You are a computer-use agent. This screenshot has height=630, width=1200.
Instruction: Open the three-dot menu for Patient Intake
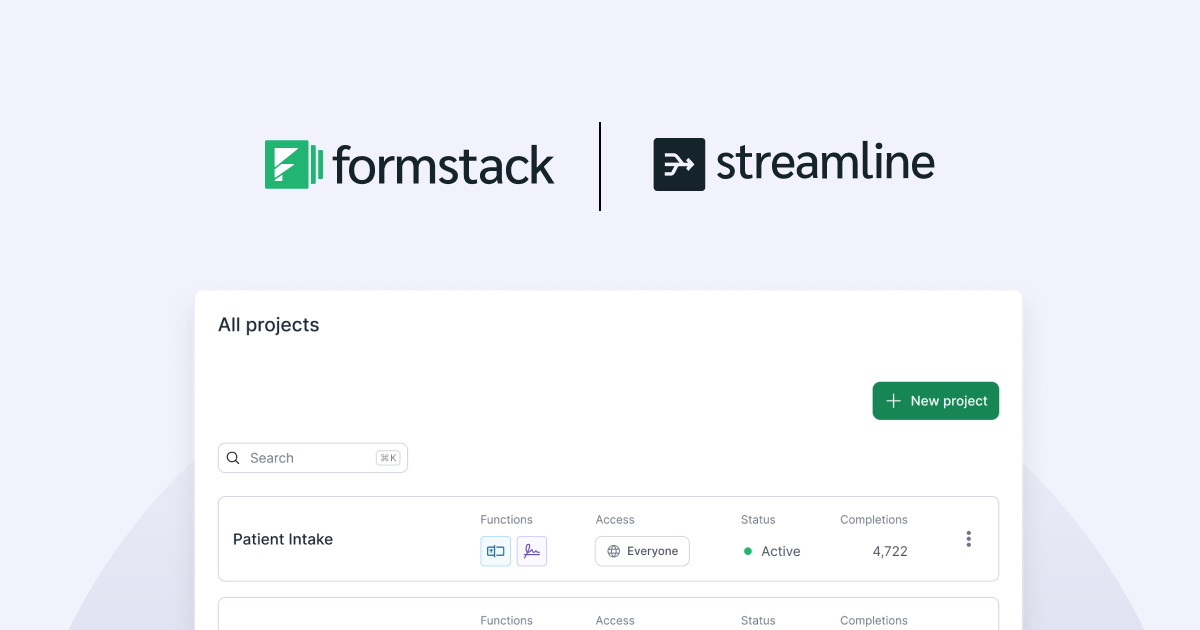click(x=968, y=539)
